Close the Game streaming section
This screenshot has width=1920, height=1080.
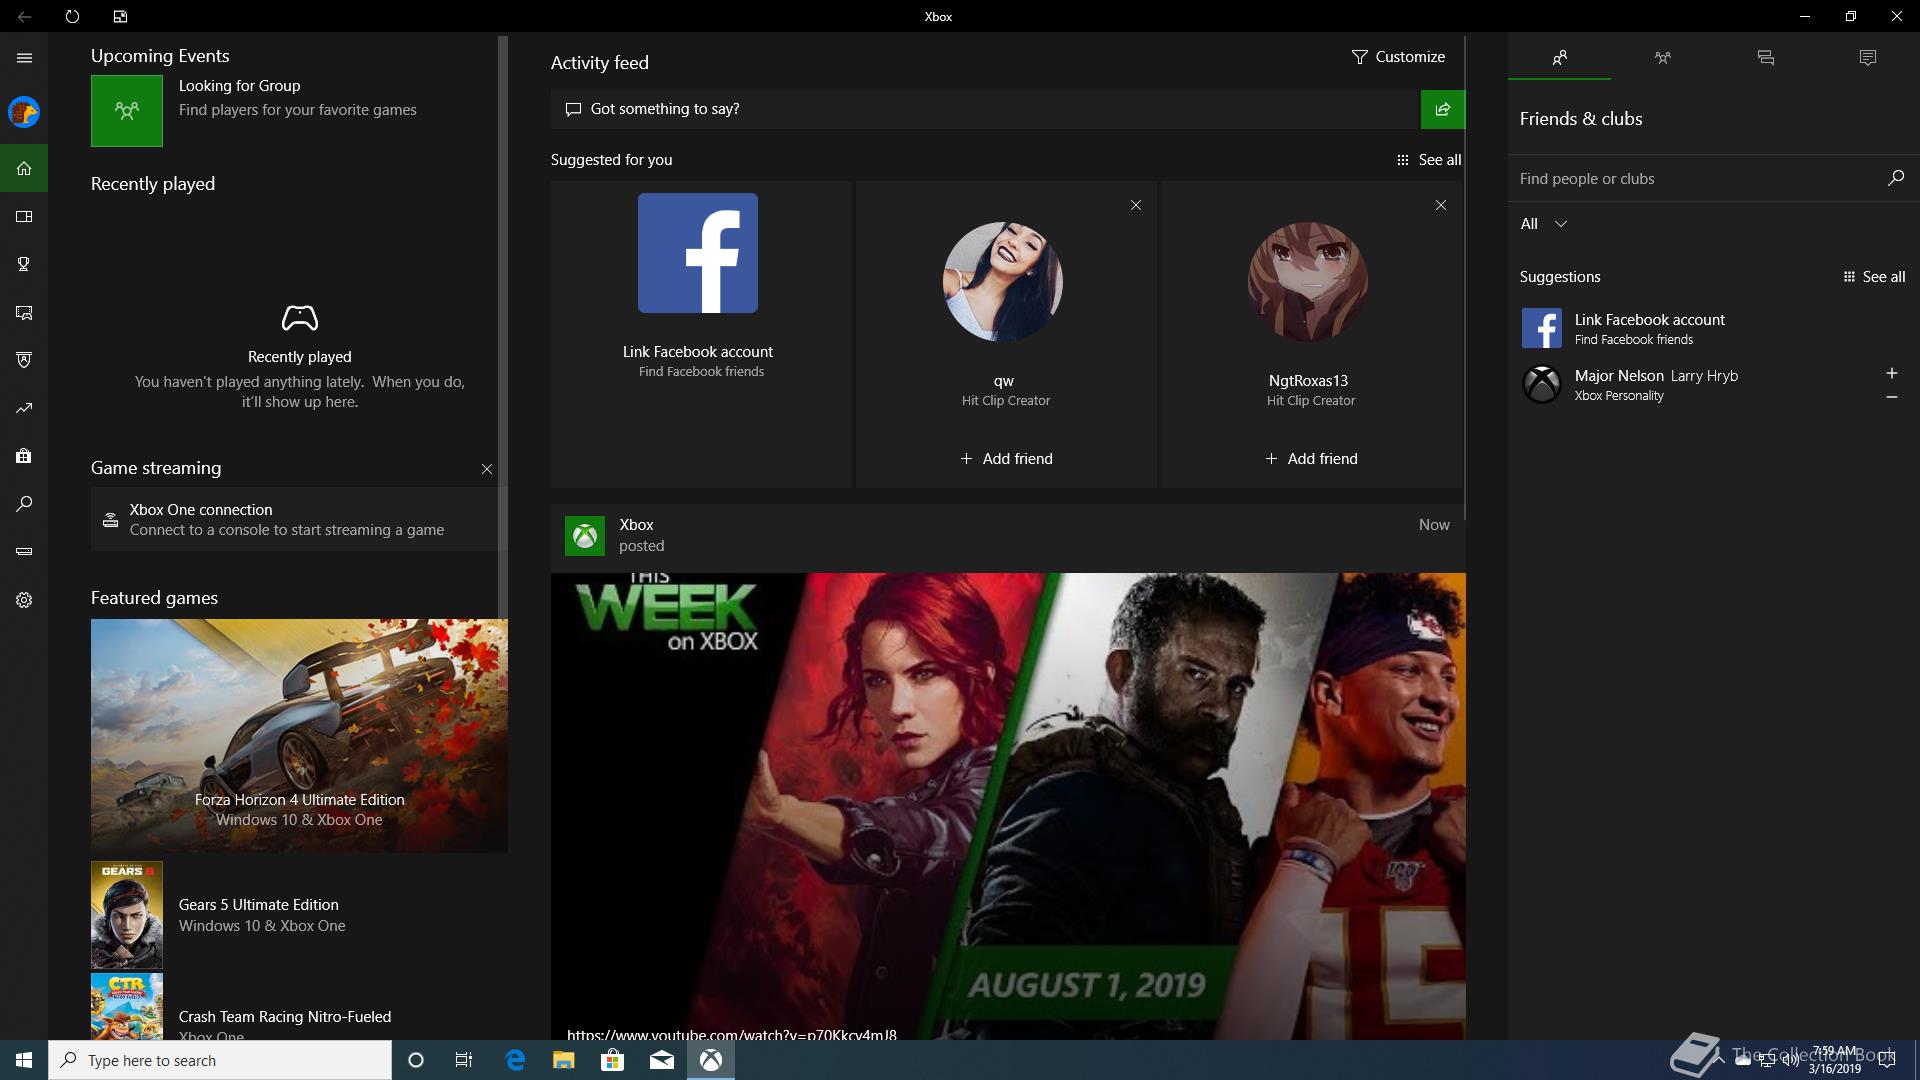[x=487, y=469]
